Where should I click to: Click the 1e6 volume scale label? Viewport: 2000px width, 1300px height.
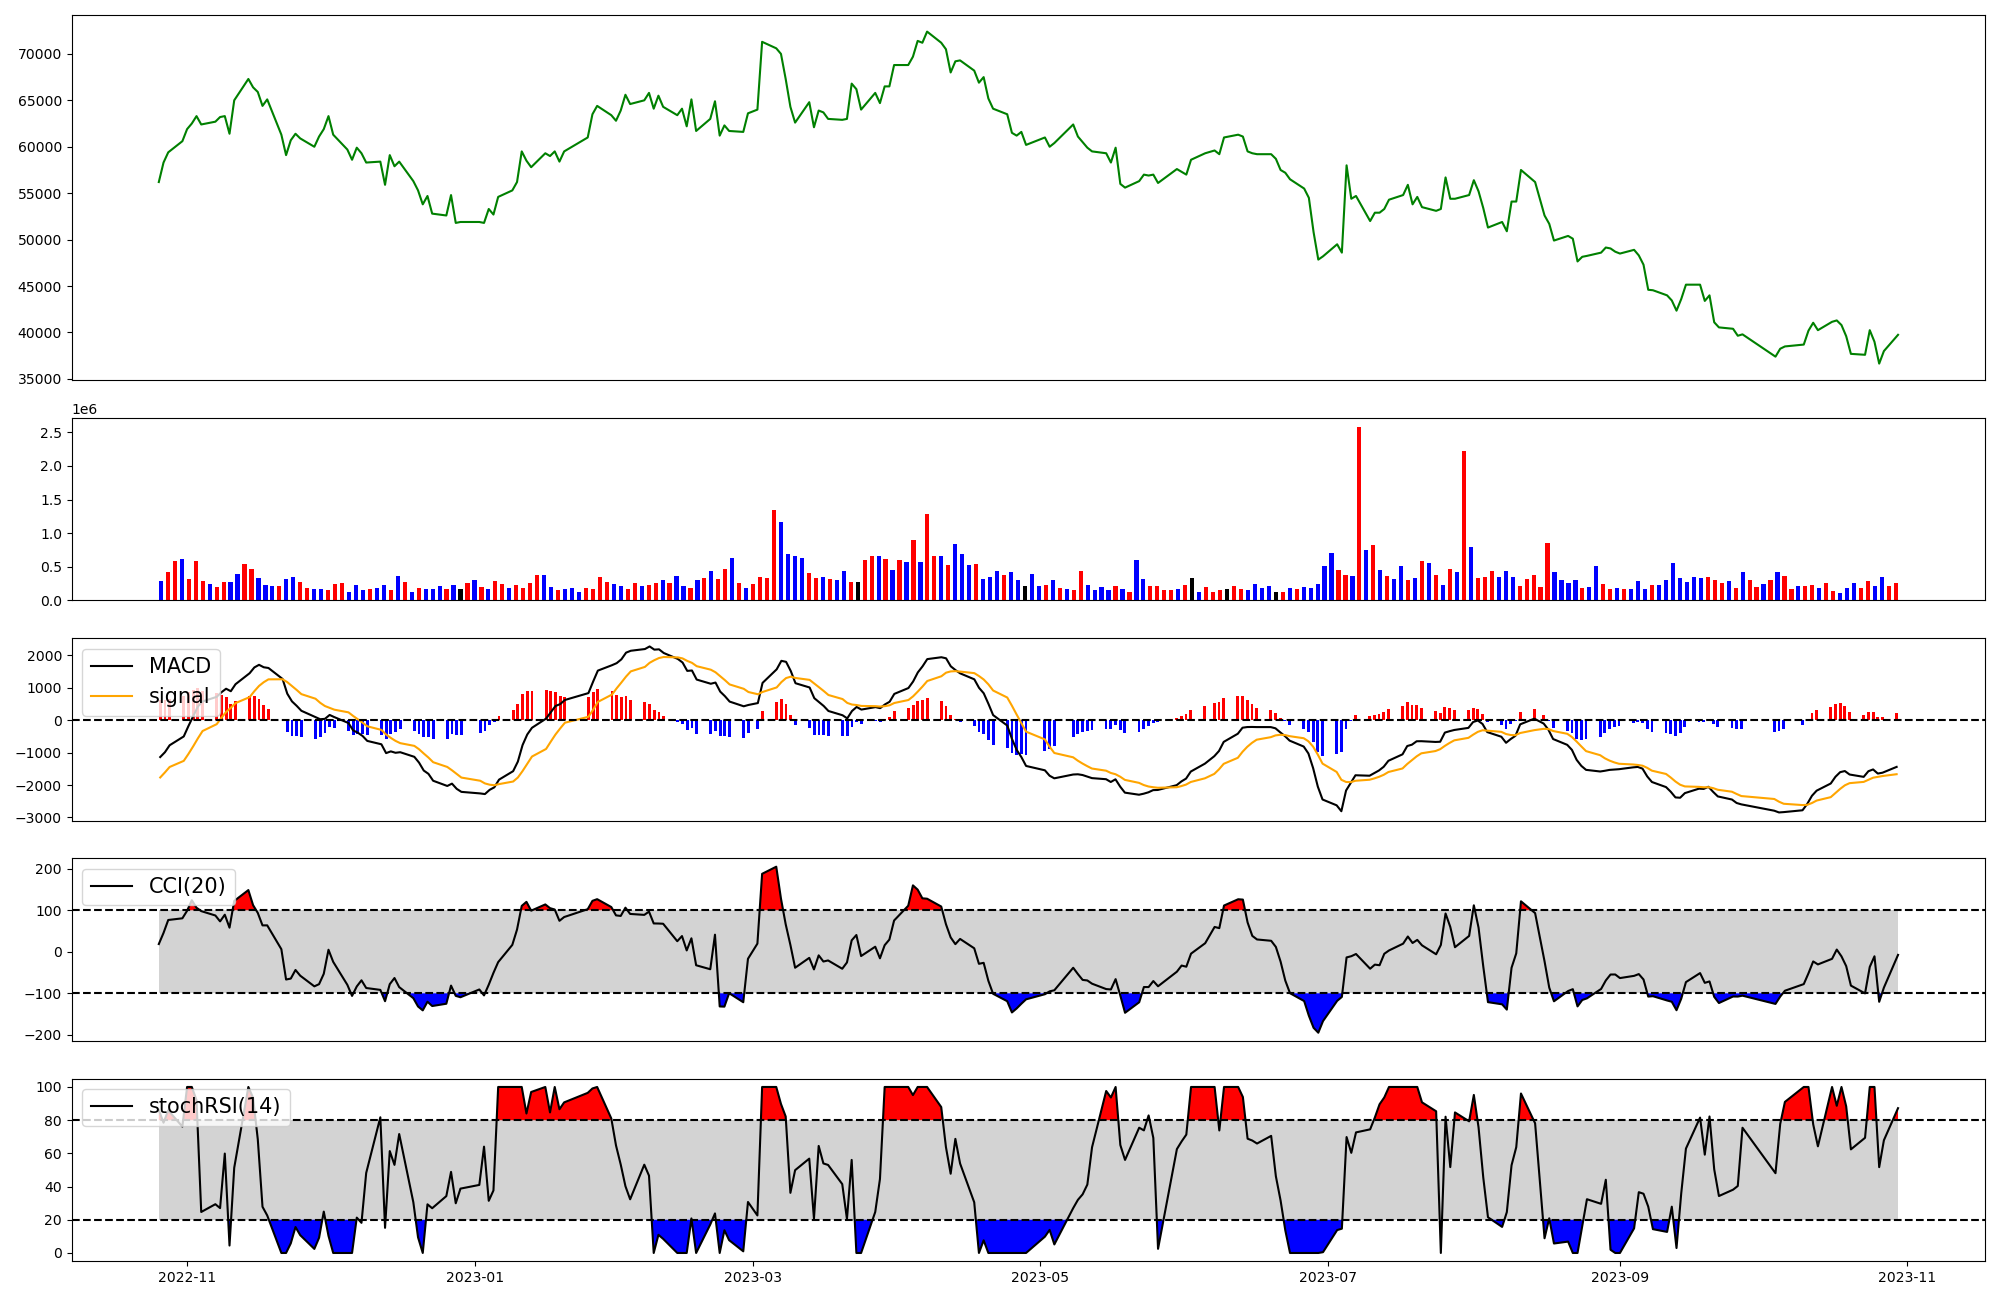[x=84, y=409]
